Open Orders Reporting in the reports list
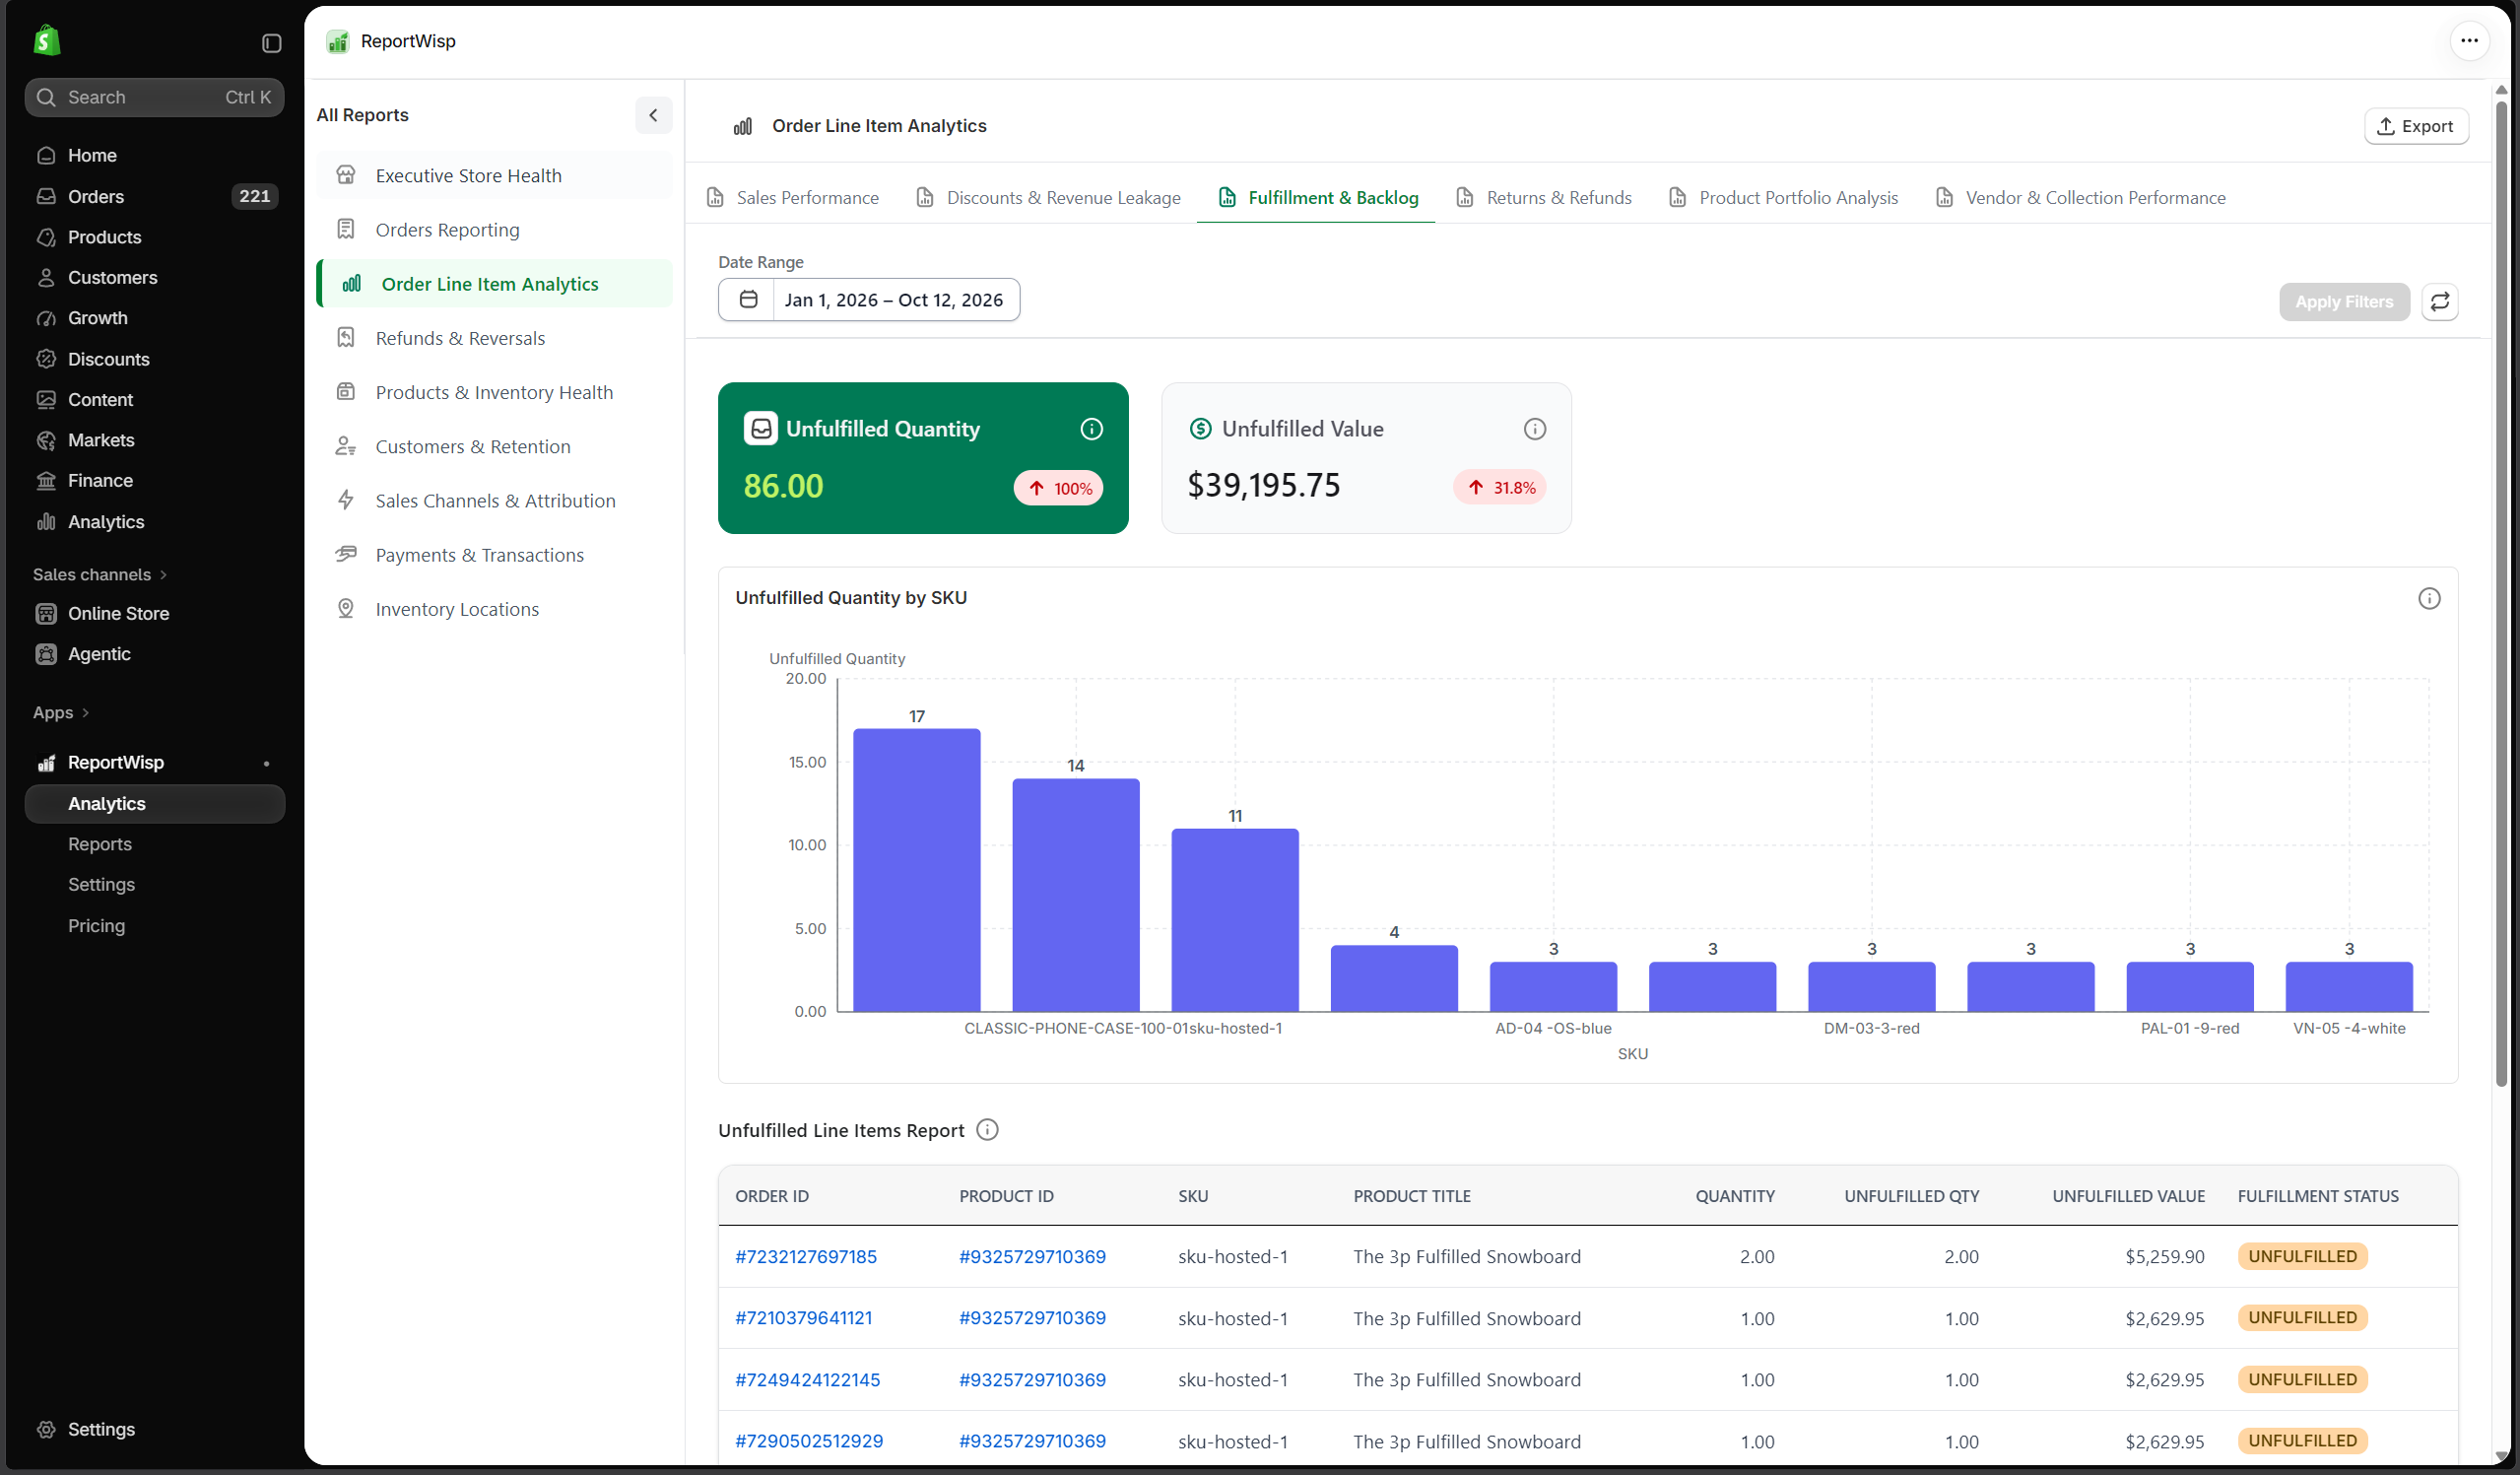 pos(495,229)
